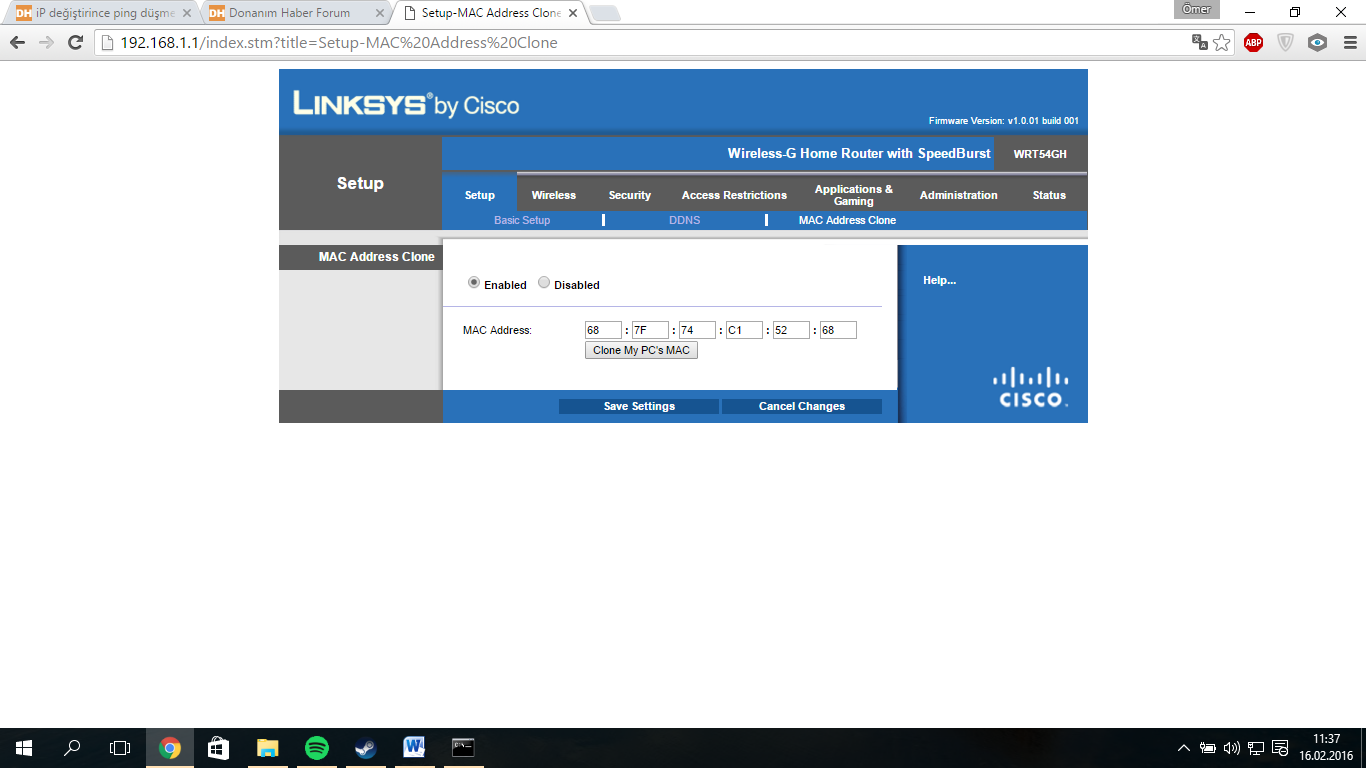This screenshot has width=1366, height=768.
Task: Open the network tray icon
Action: (x=1255, y=748)
